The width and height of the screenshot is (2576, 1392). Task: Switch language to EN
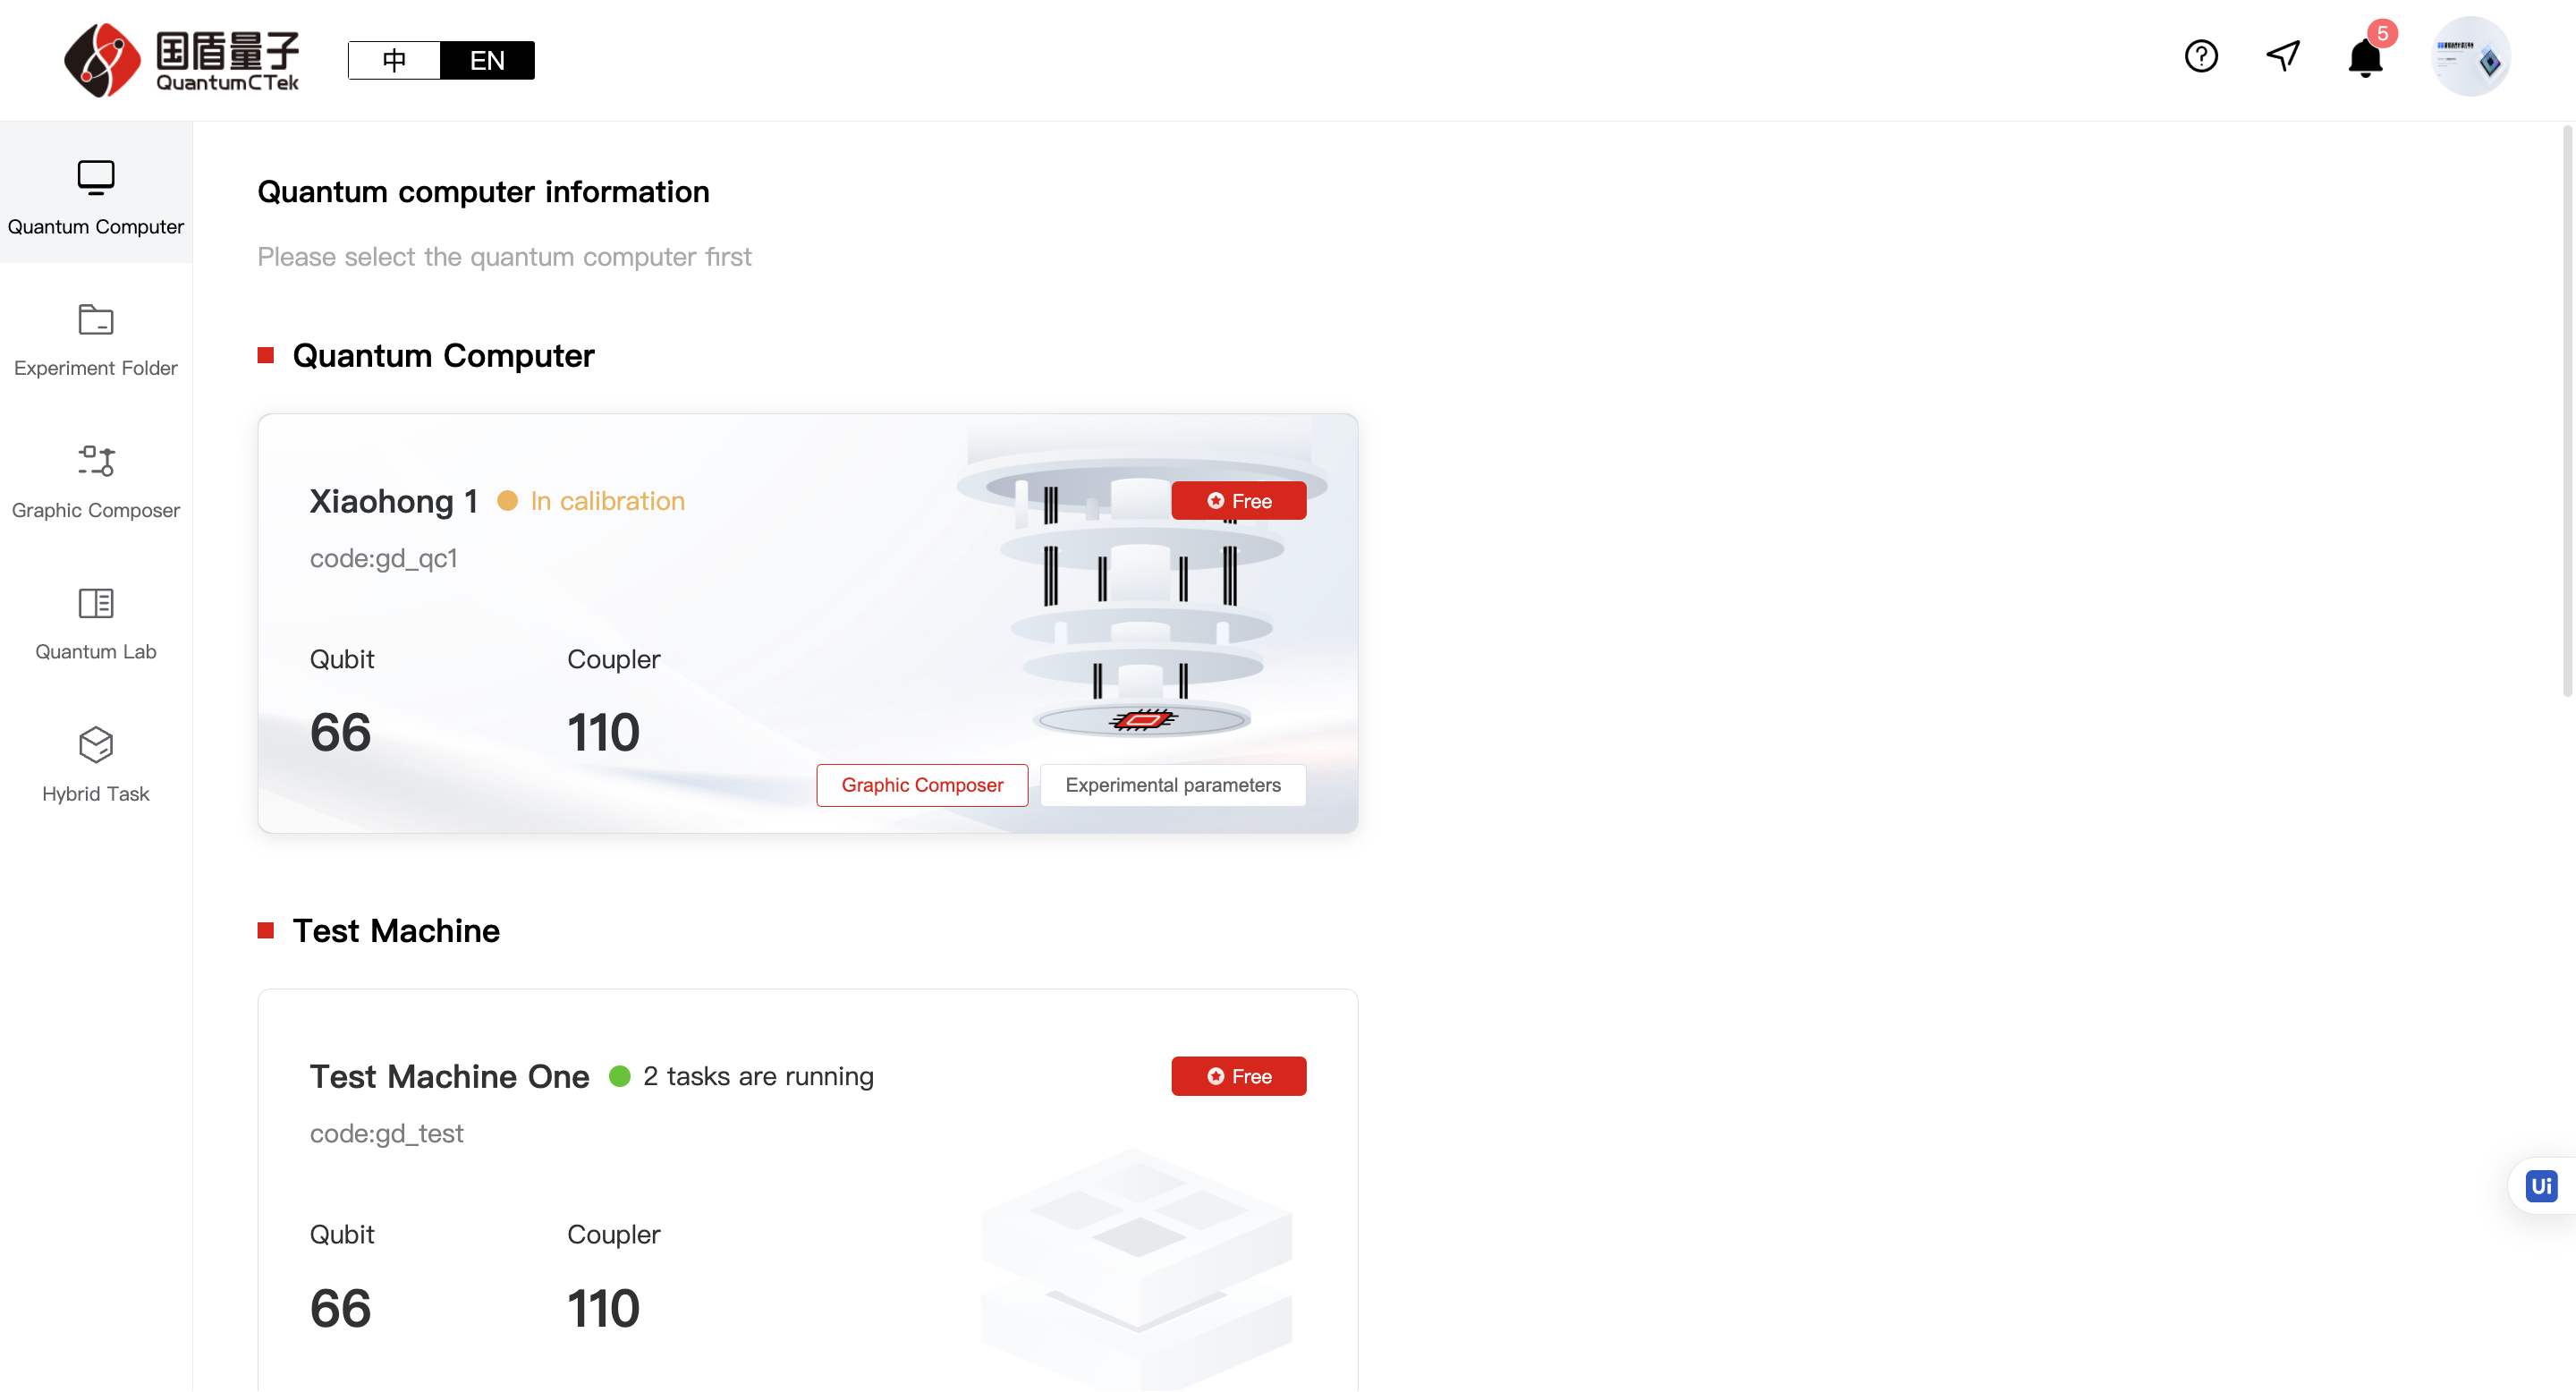pos(487,60)
